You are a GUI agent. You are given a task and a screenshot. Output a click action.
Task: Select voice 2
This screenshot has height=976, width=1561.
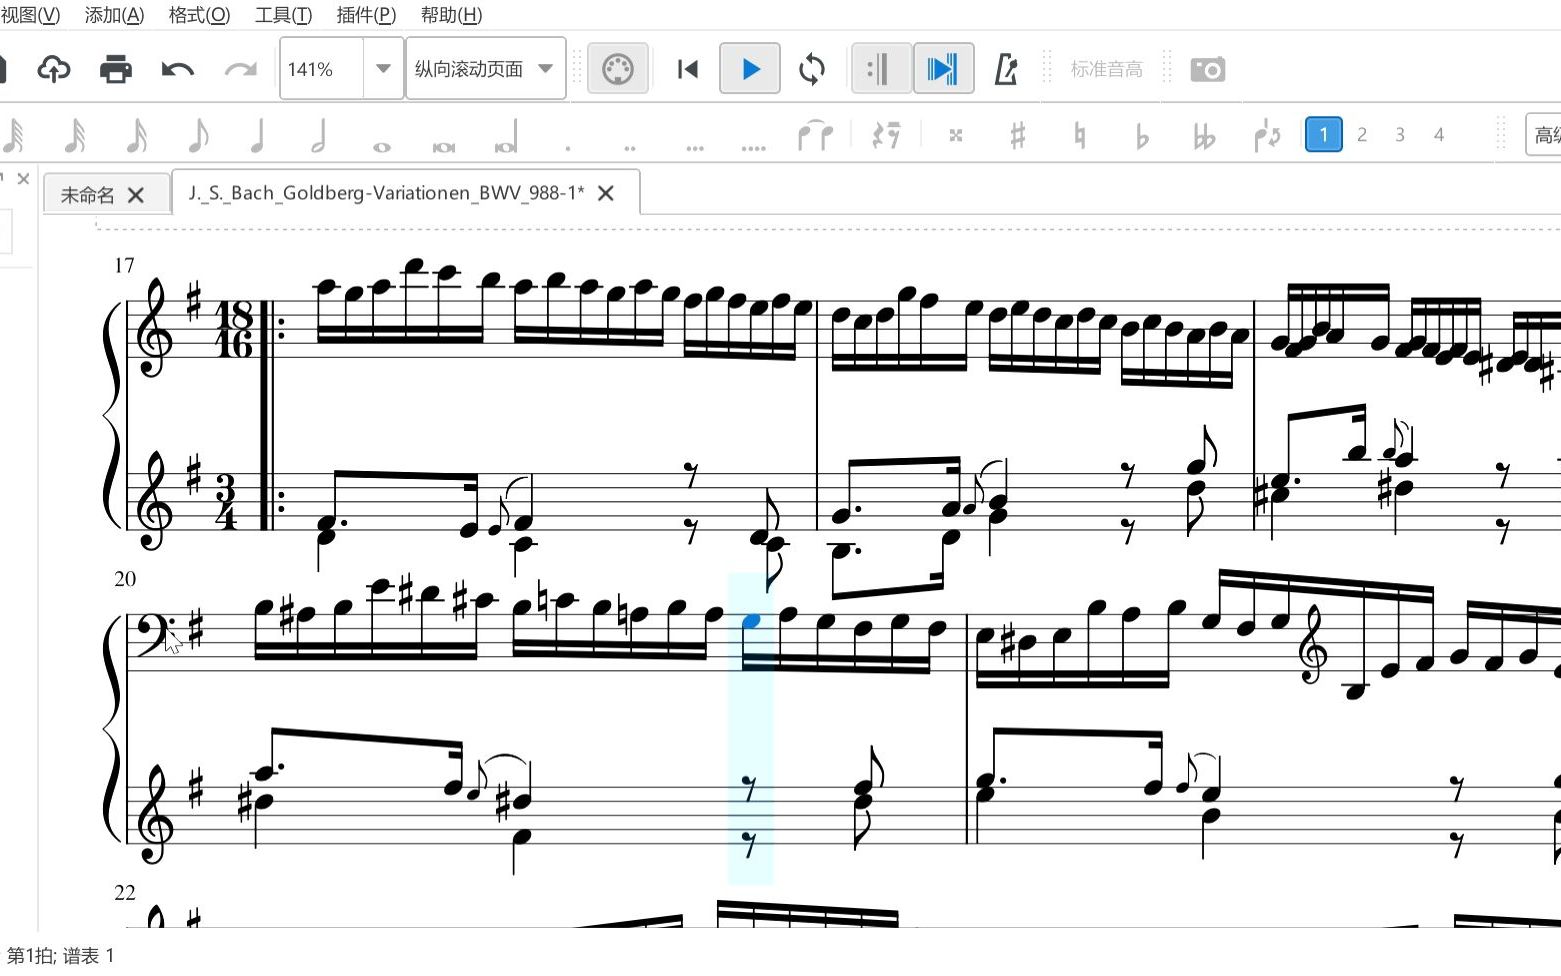pyautogui.click(x=1362, y=134)
